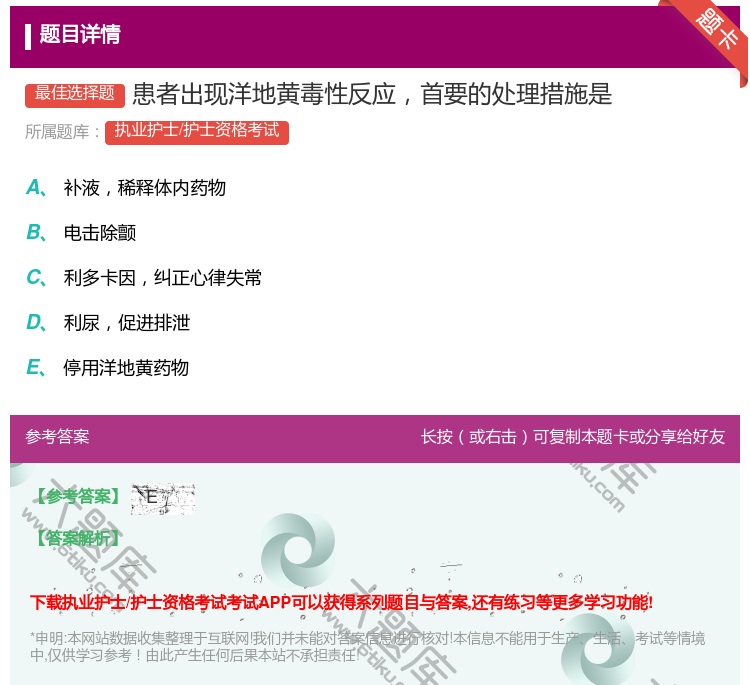Open the 执业护士/护士资格考试 question bank link
Image resolution: width=750 pixels, height=685 pixels.
click(197, 132)
